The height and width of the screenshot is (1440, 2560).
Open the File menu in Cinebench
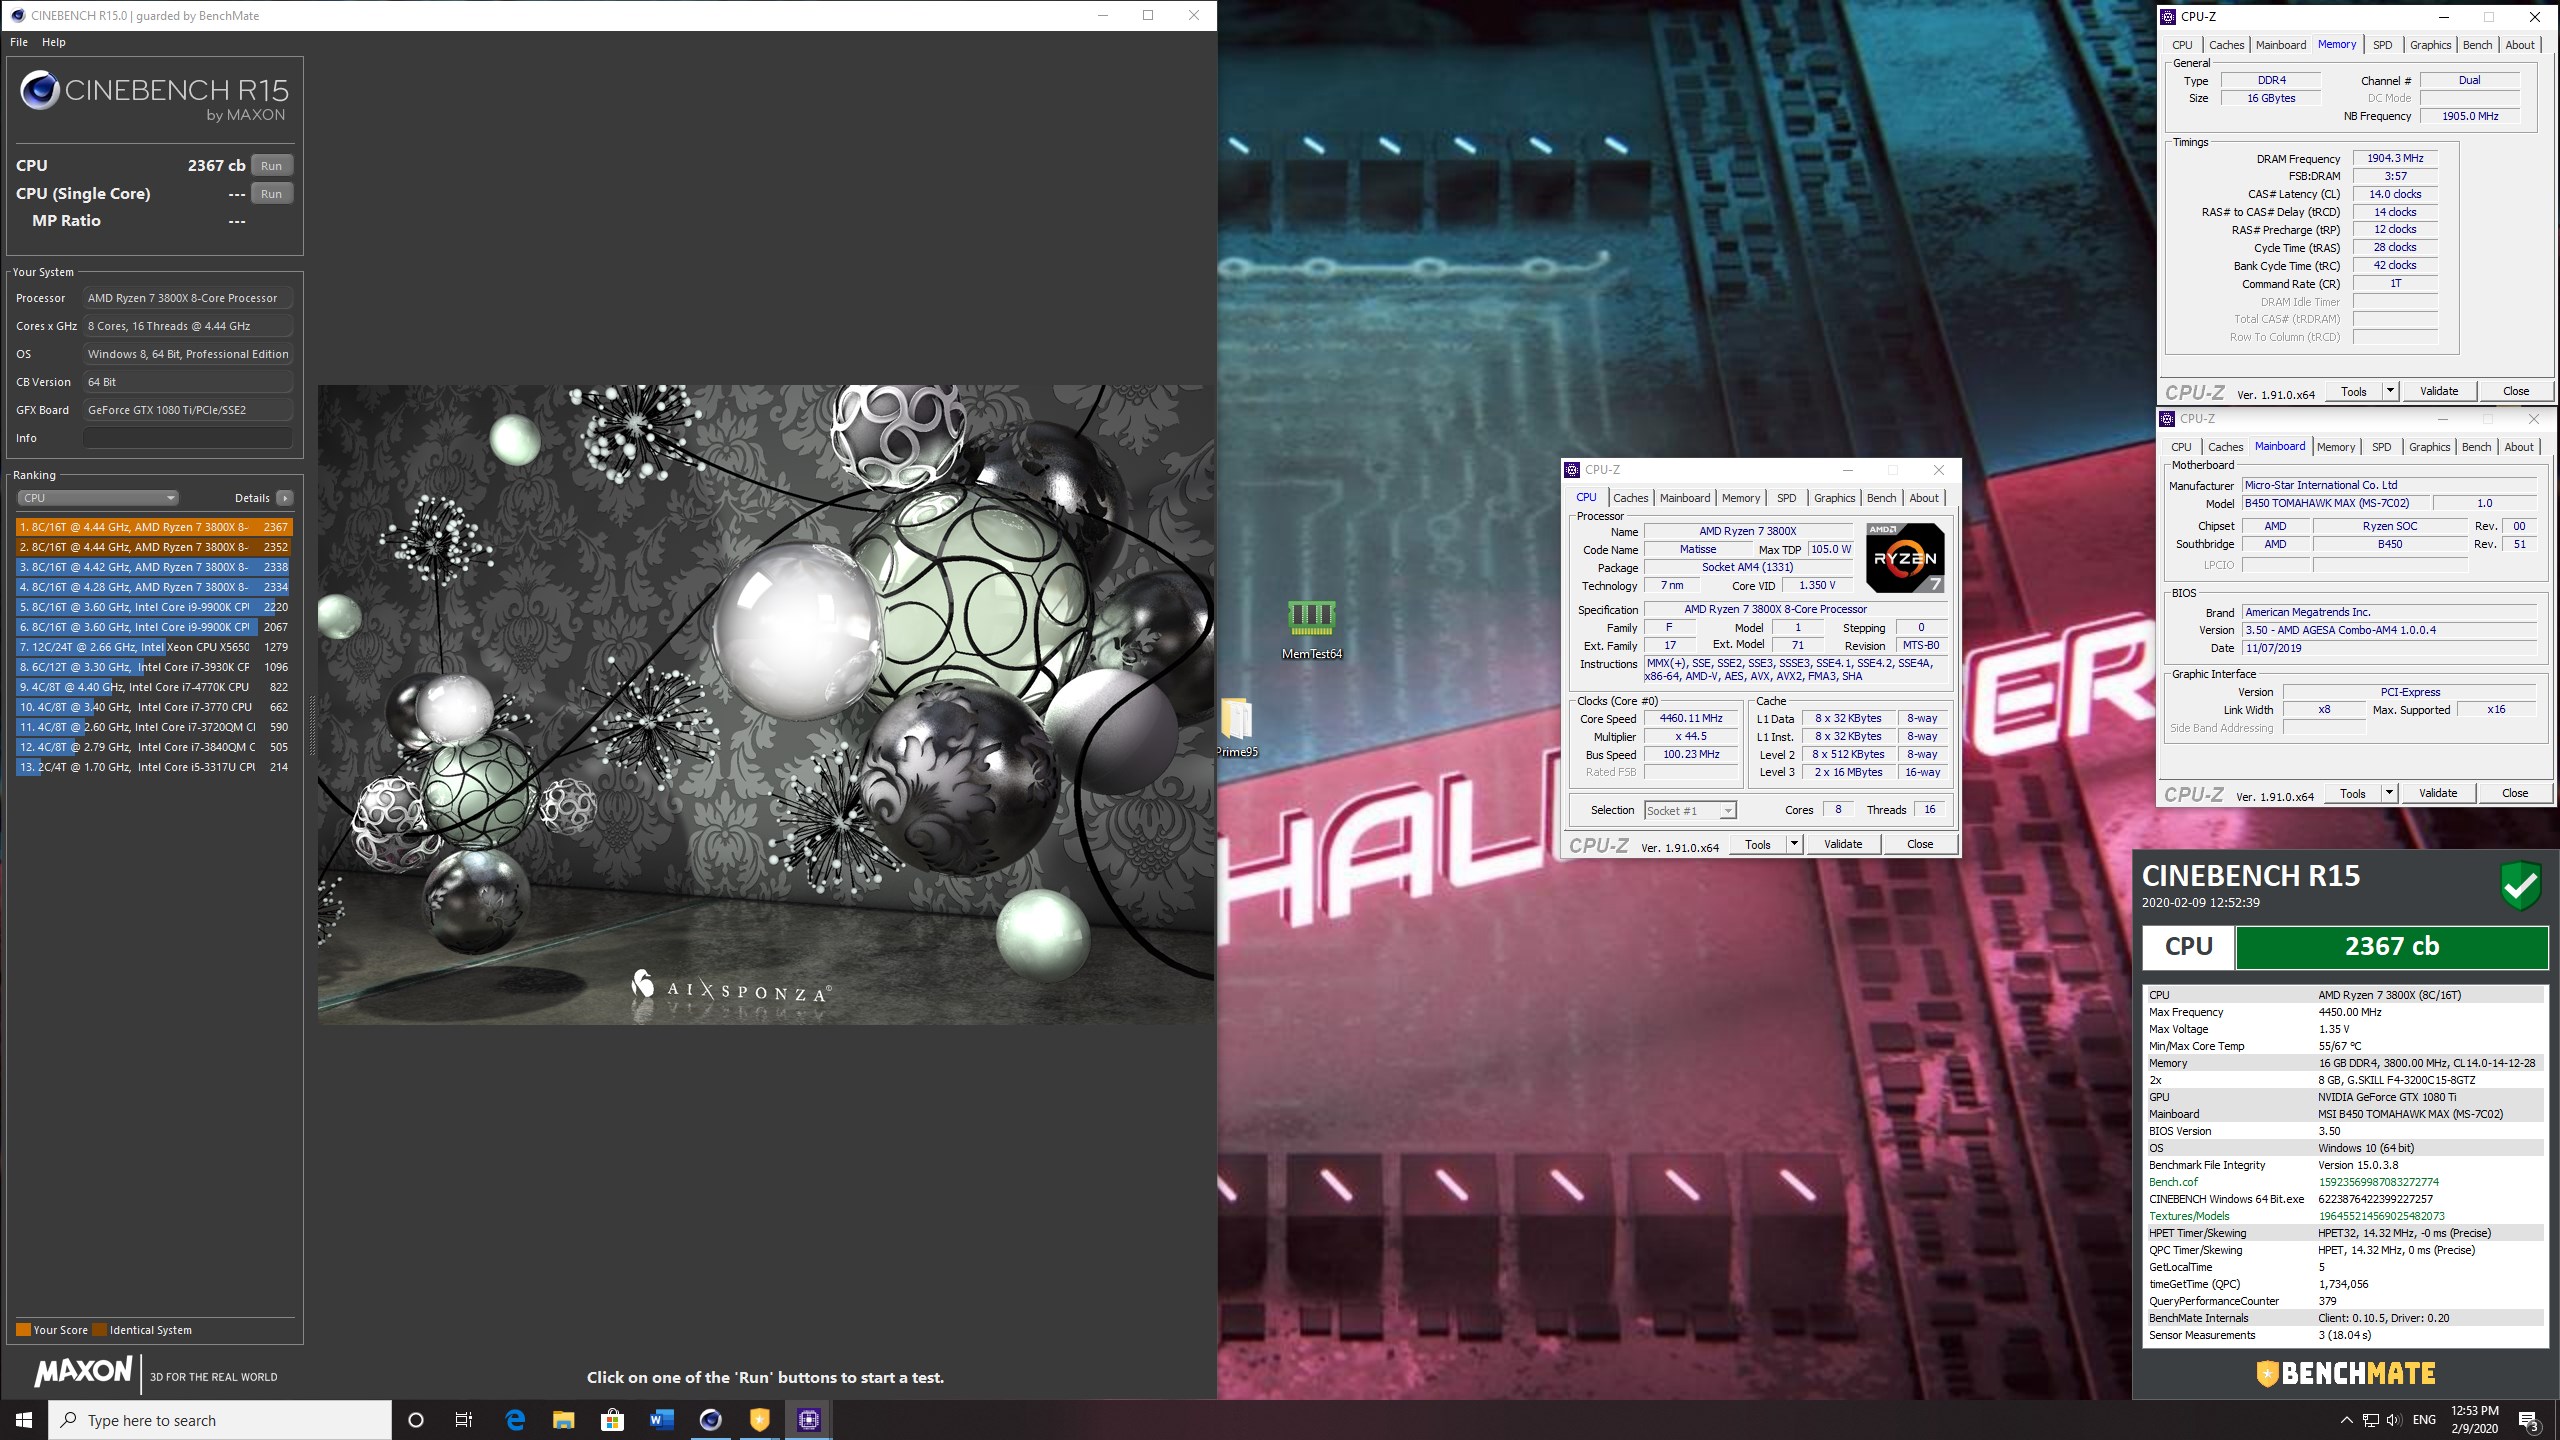click(19, 42)
